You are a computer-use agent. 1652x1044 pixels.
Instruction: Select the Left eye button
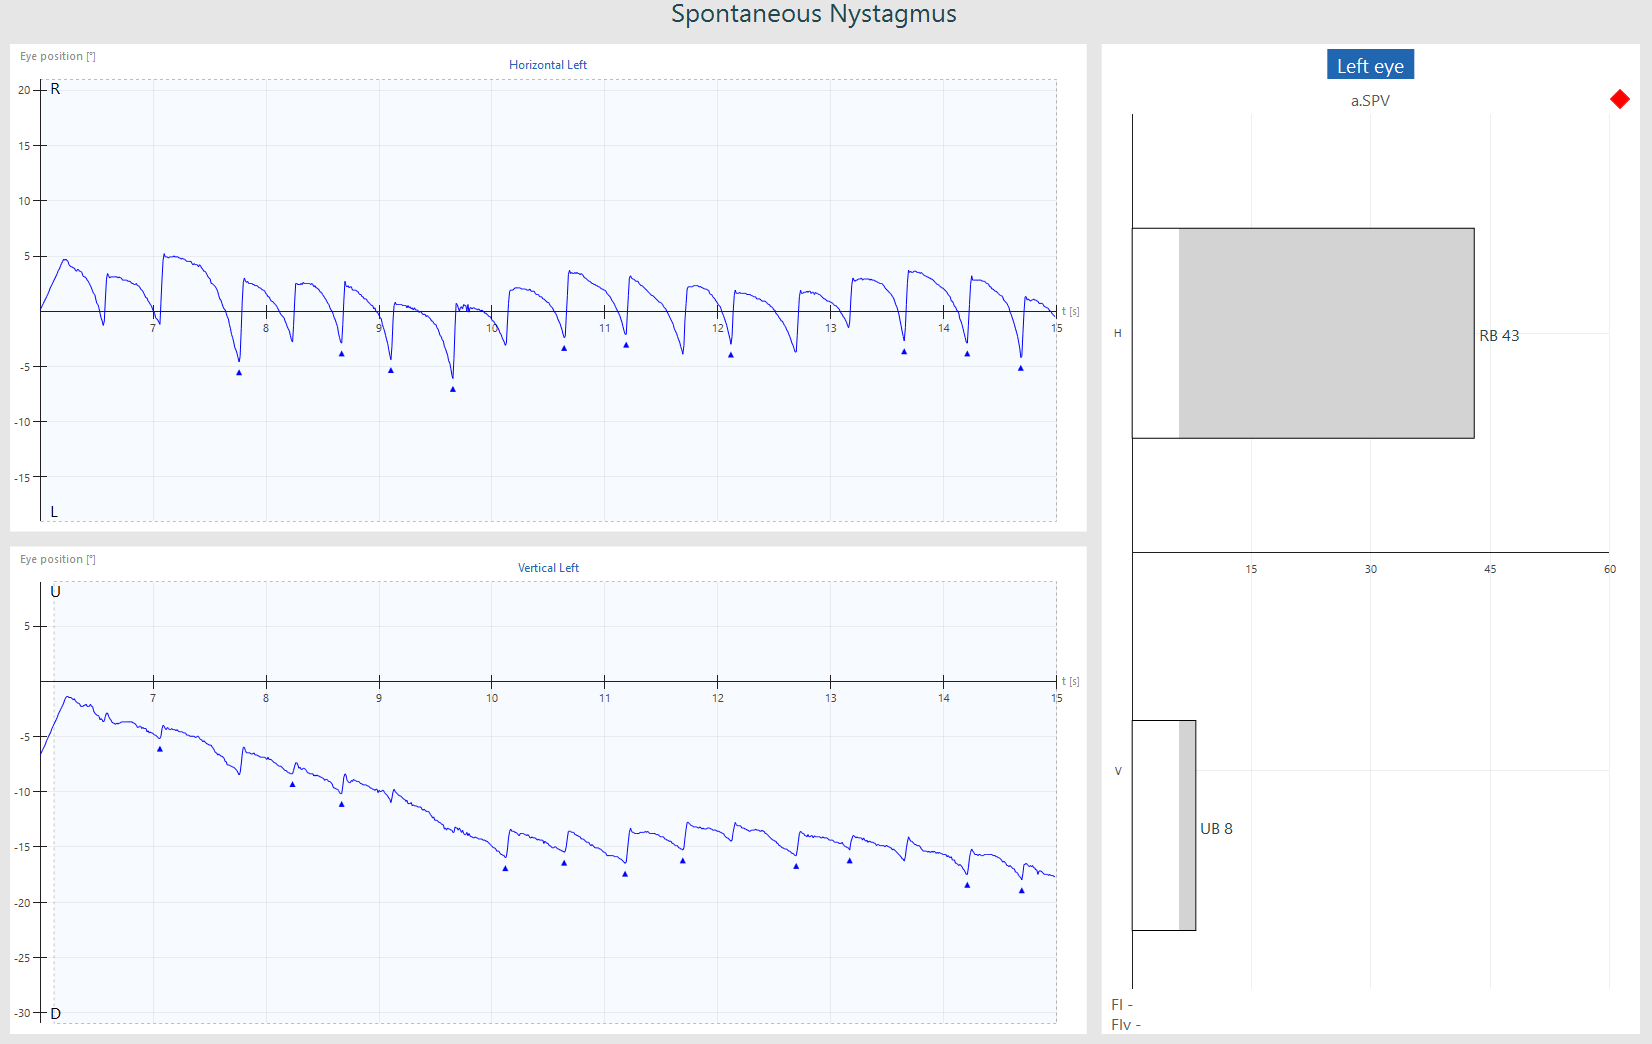[x=1370, y=65]
